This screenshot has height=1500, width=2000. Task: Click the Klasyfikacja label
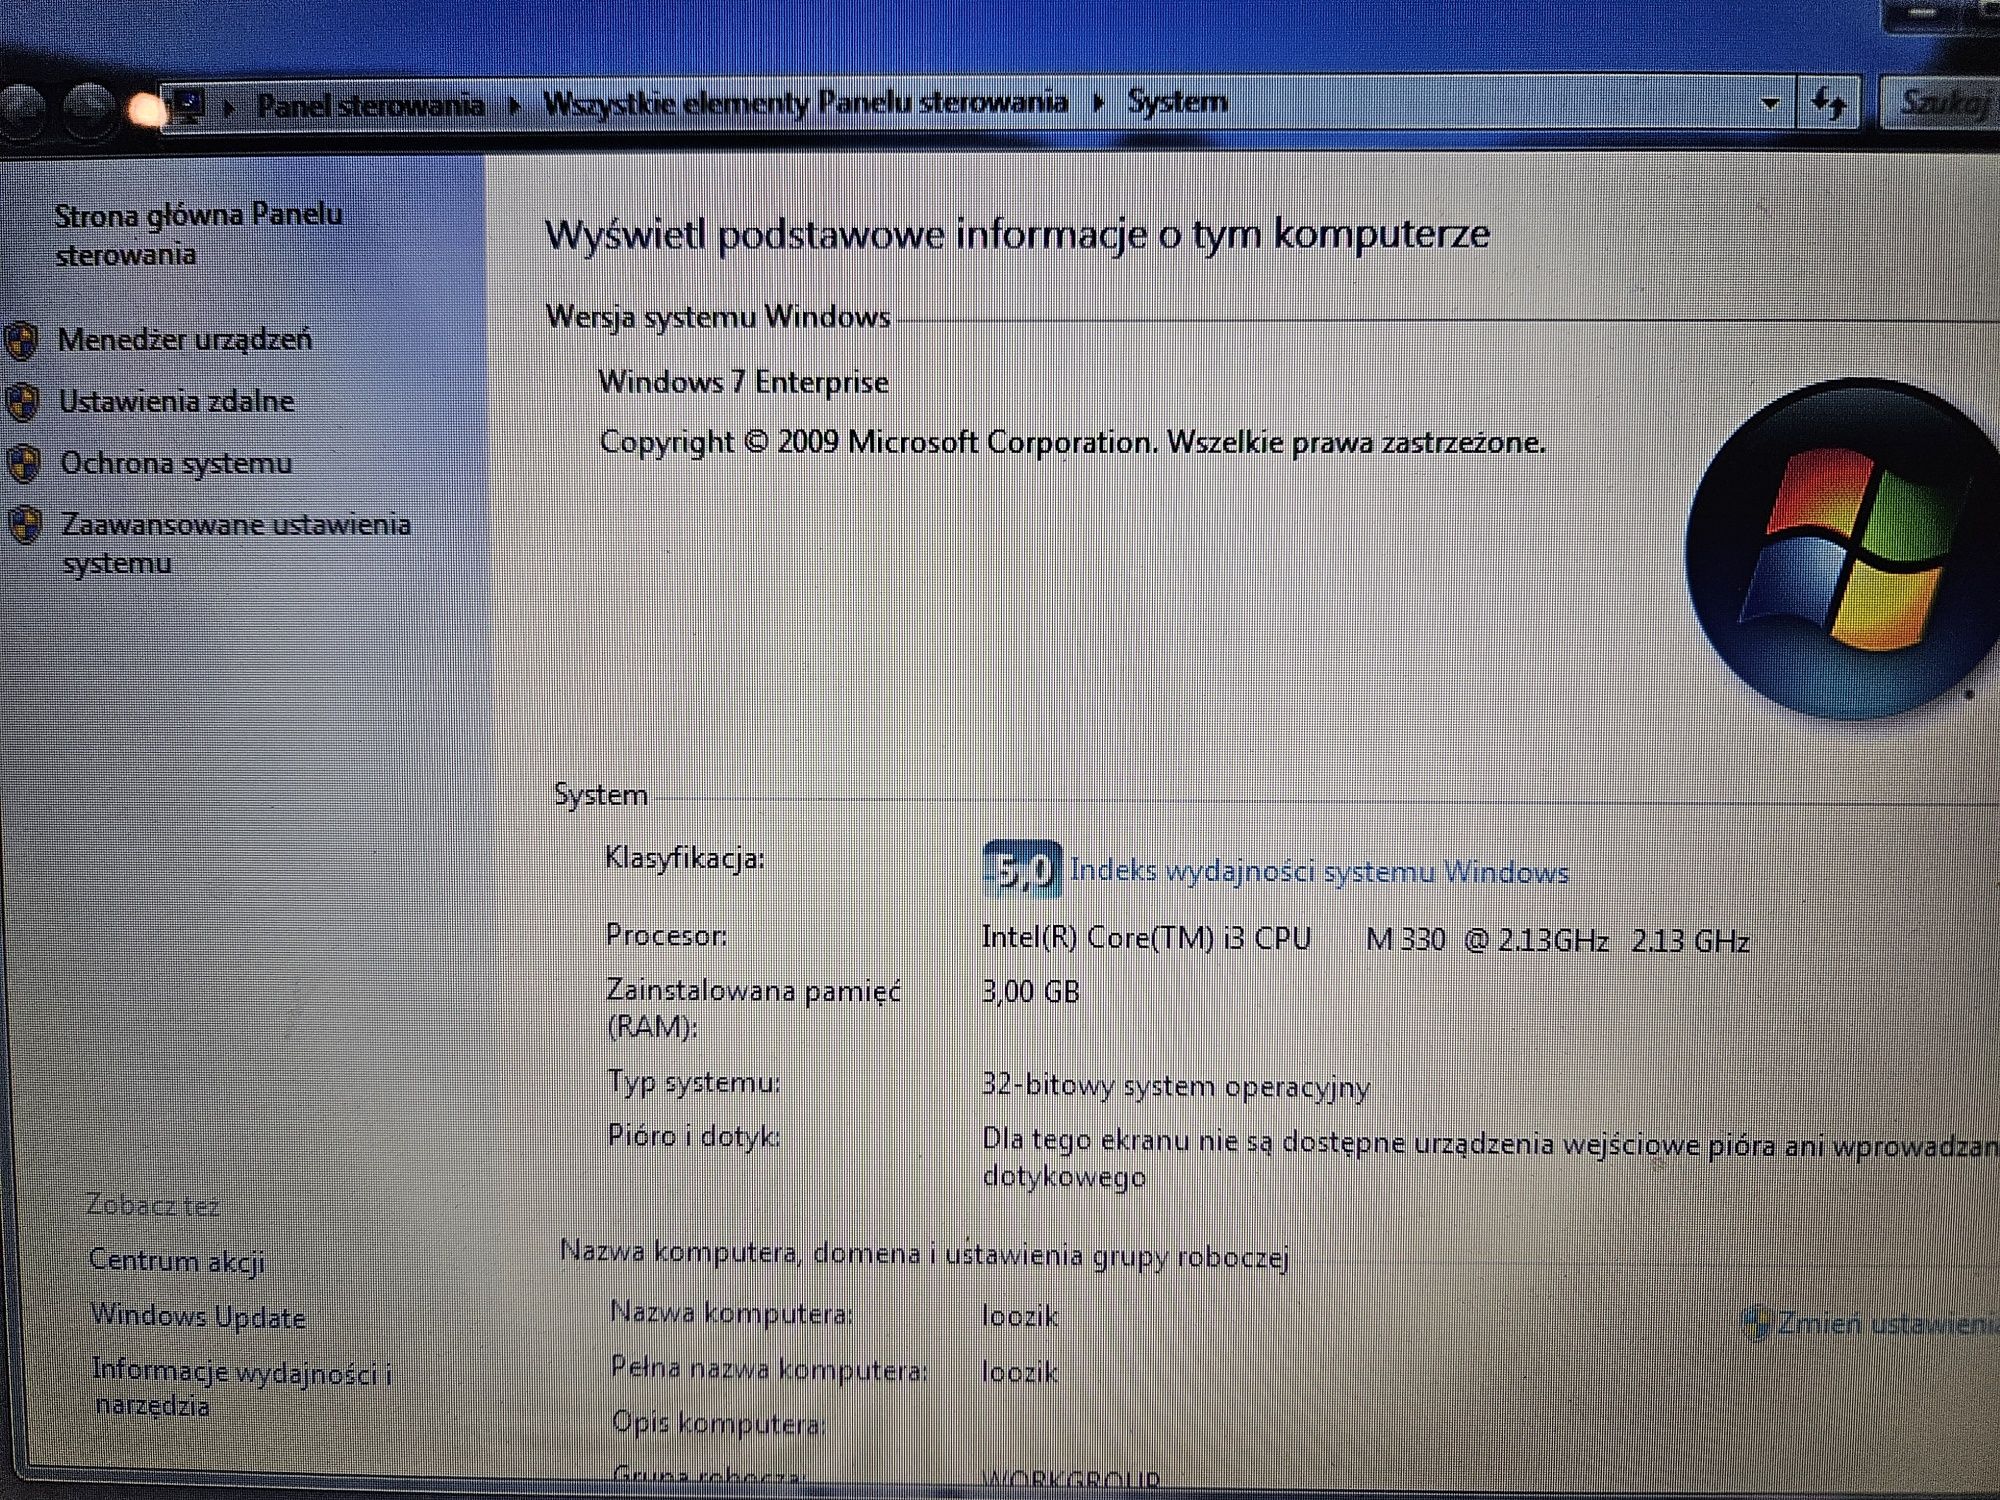685,859
